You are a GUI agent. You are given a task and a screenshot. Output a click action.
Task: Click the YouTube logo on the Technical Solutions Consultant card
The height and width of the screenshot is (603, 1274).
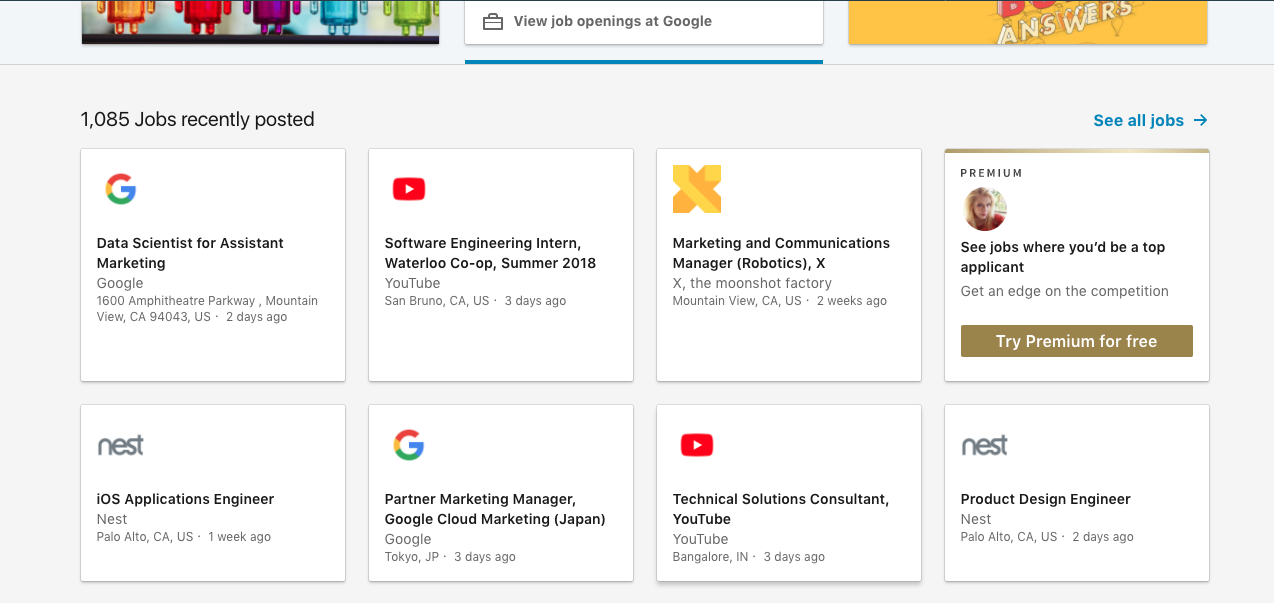tap(696, 445)
